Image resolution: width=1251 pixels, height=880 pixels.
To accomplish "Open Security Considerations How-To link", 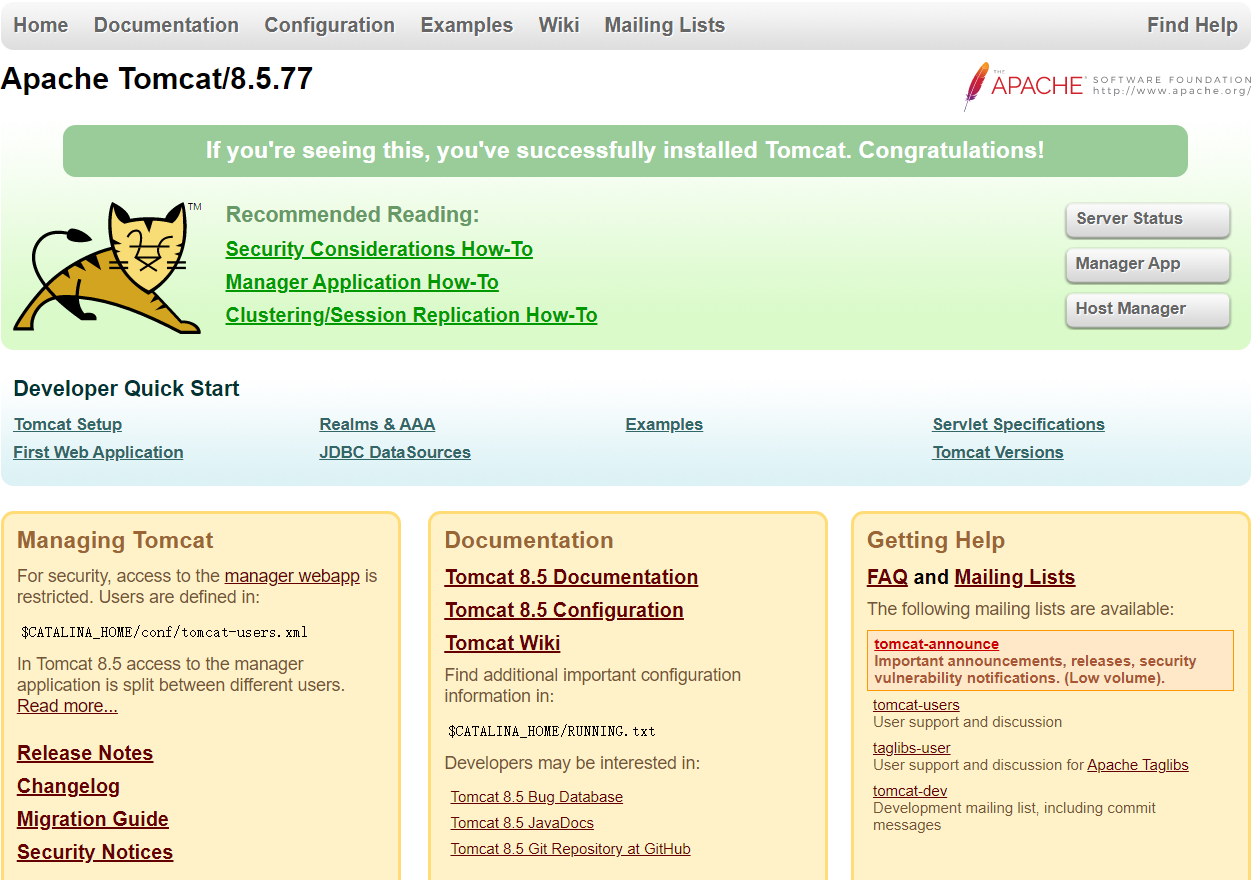I will 379,249.
